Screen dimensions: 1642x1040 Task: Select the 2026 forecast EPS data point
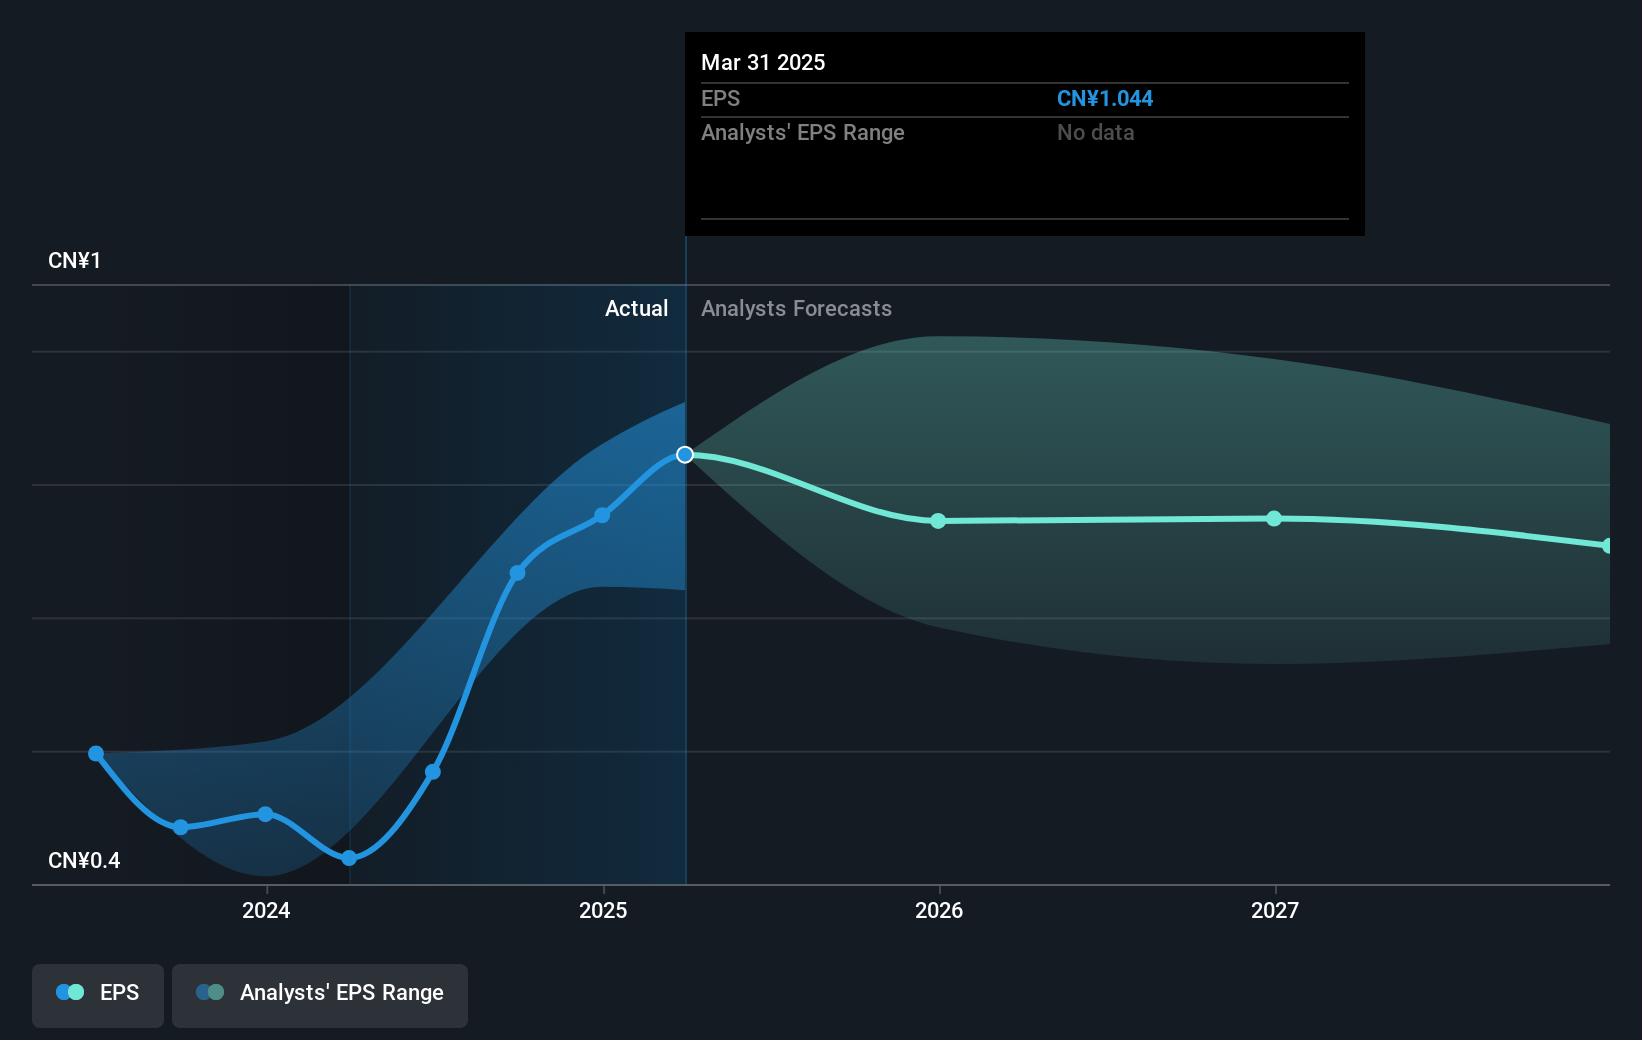(x=938, y=521)
